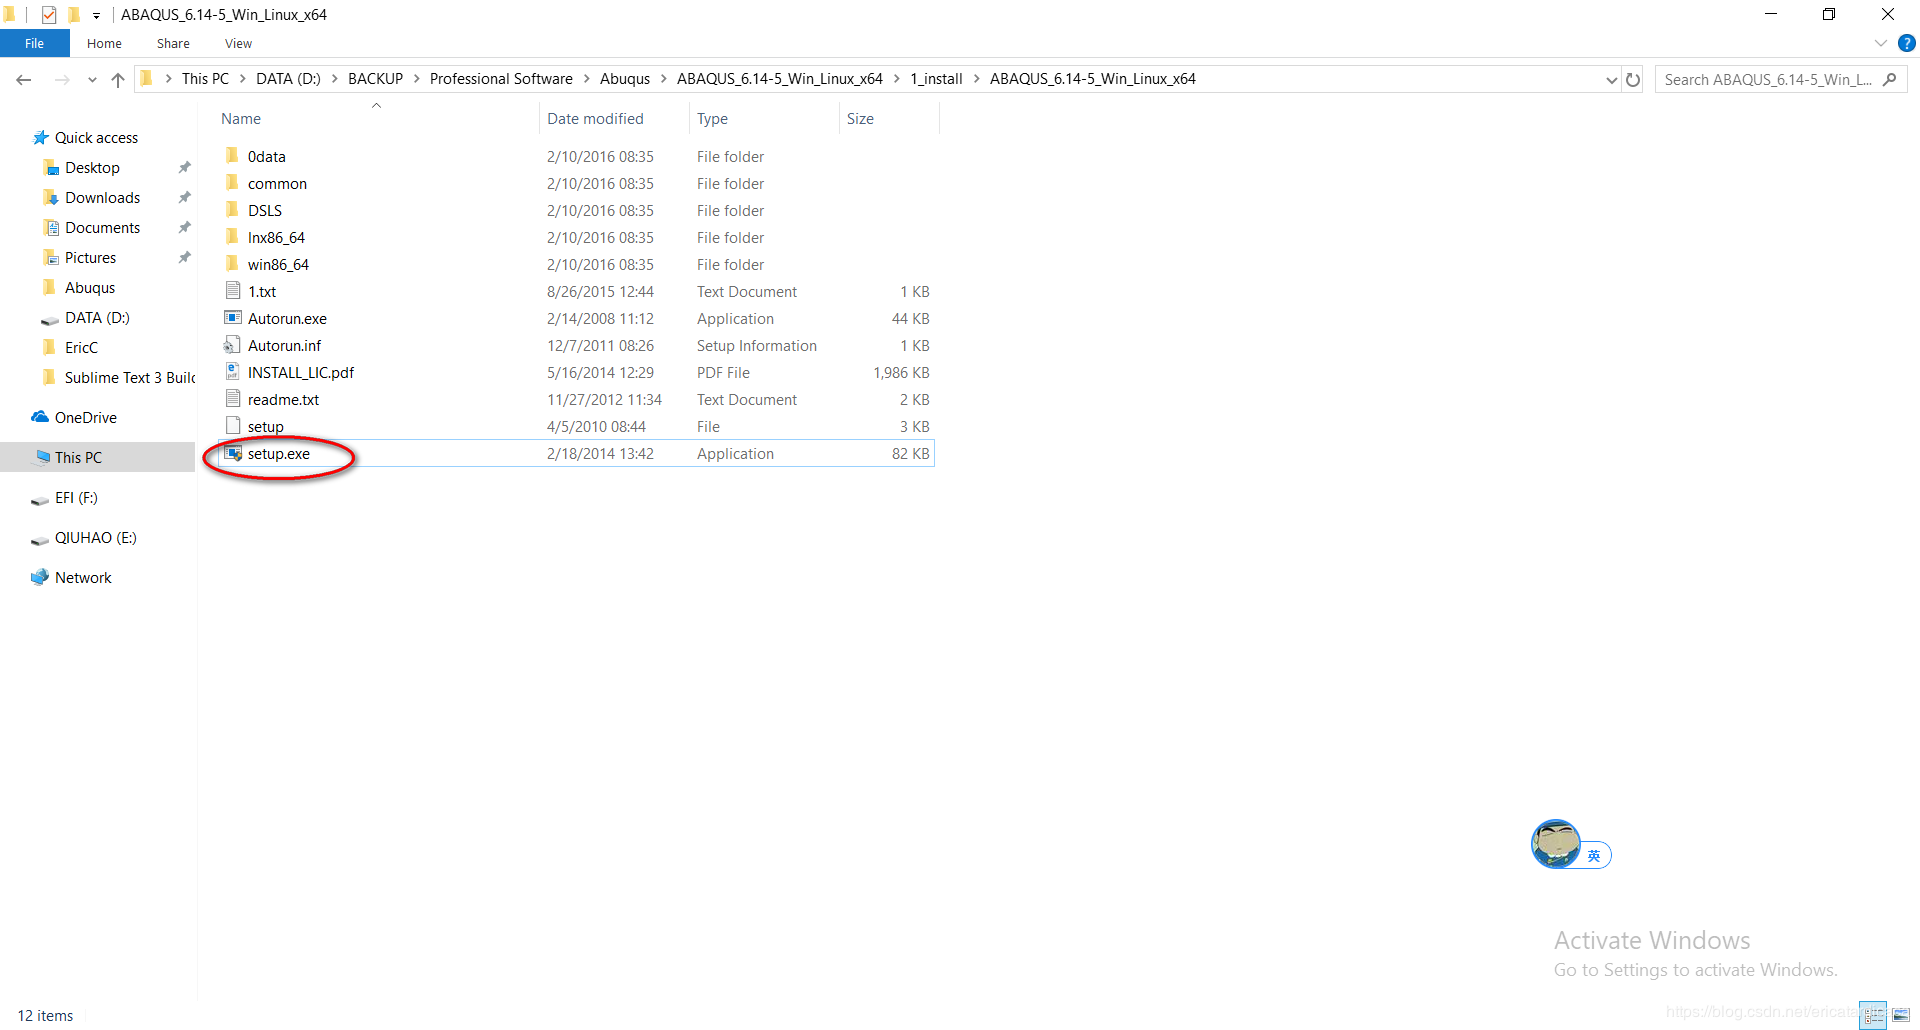Switch to the Home ribbon tab
Screen dimensions: 1920x1030
104,43
